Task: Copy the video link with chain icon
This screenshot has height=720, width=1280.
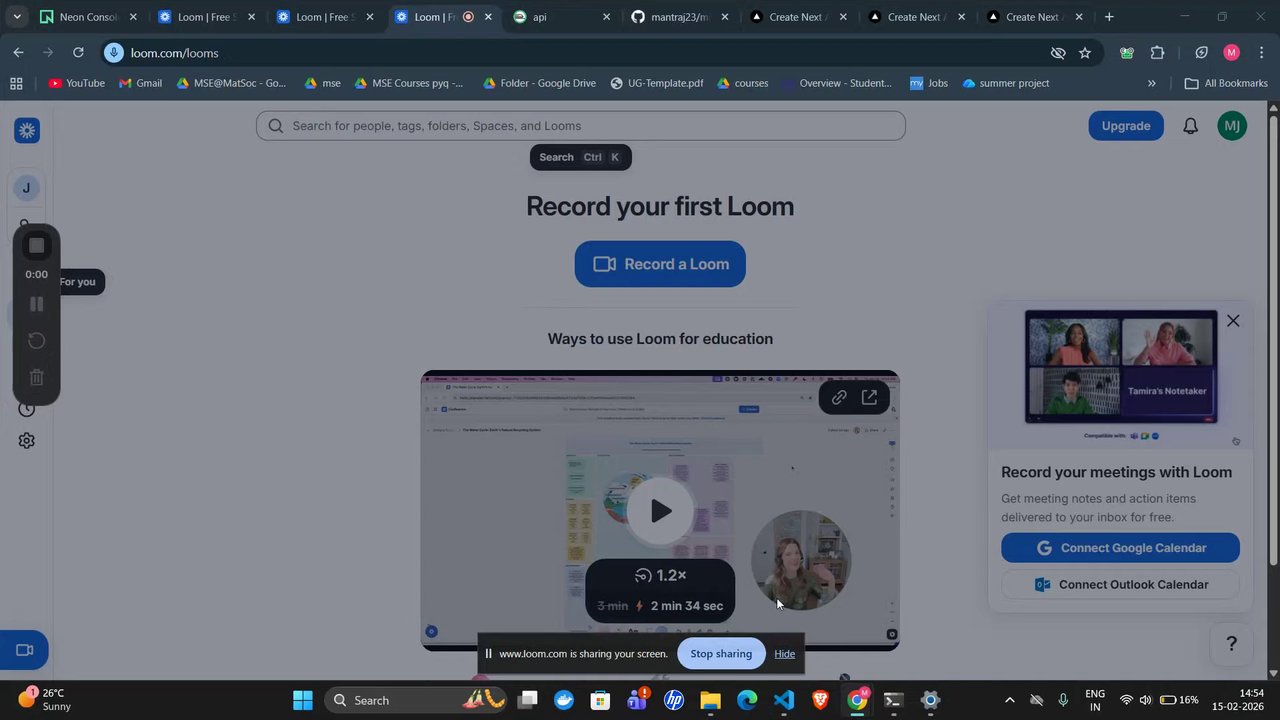Action: tap(839, 397)
